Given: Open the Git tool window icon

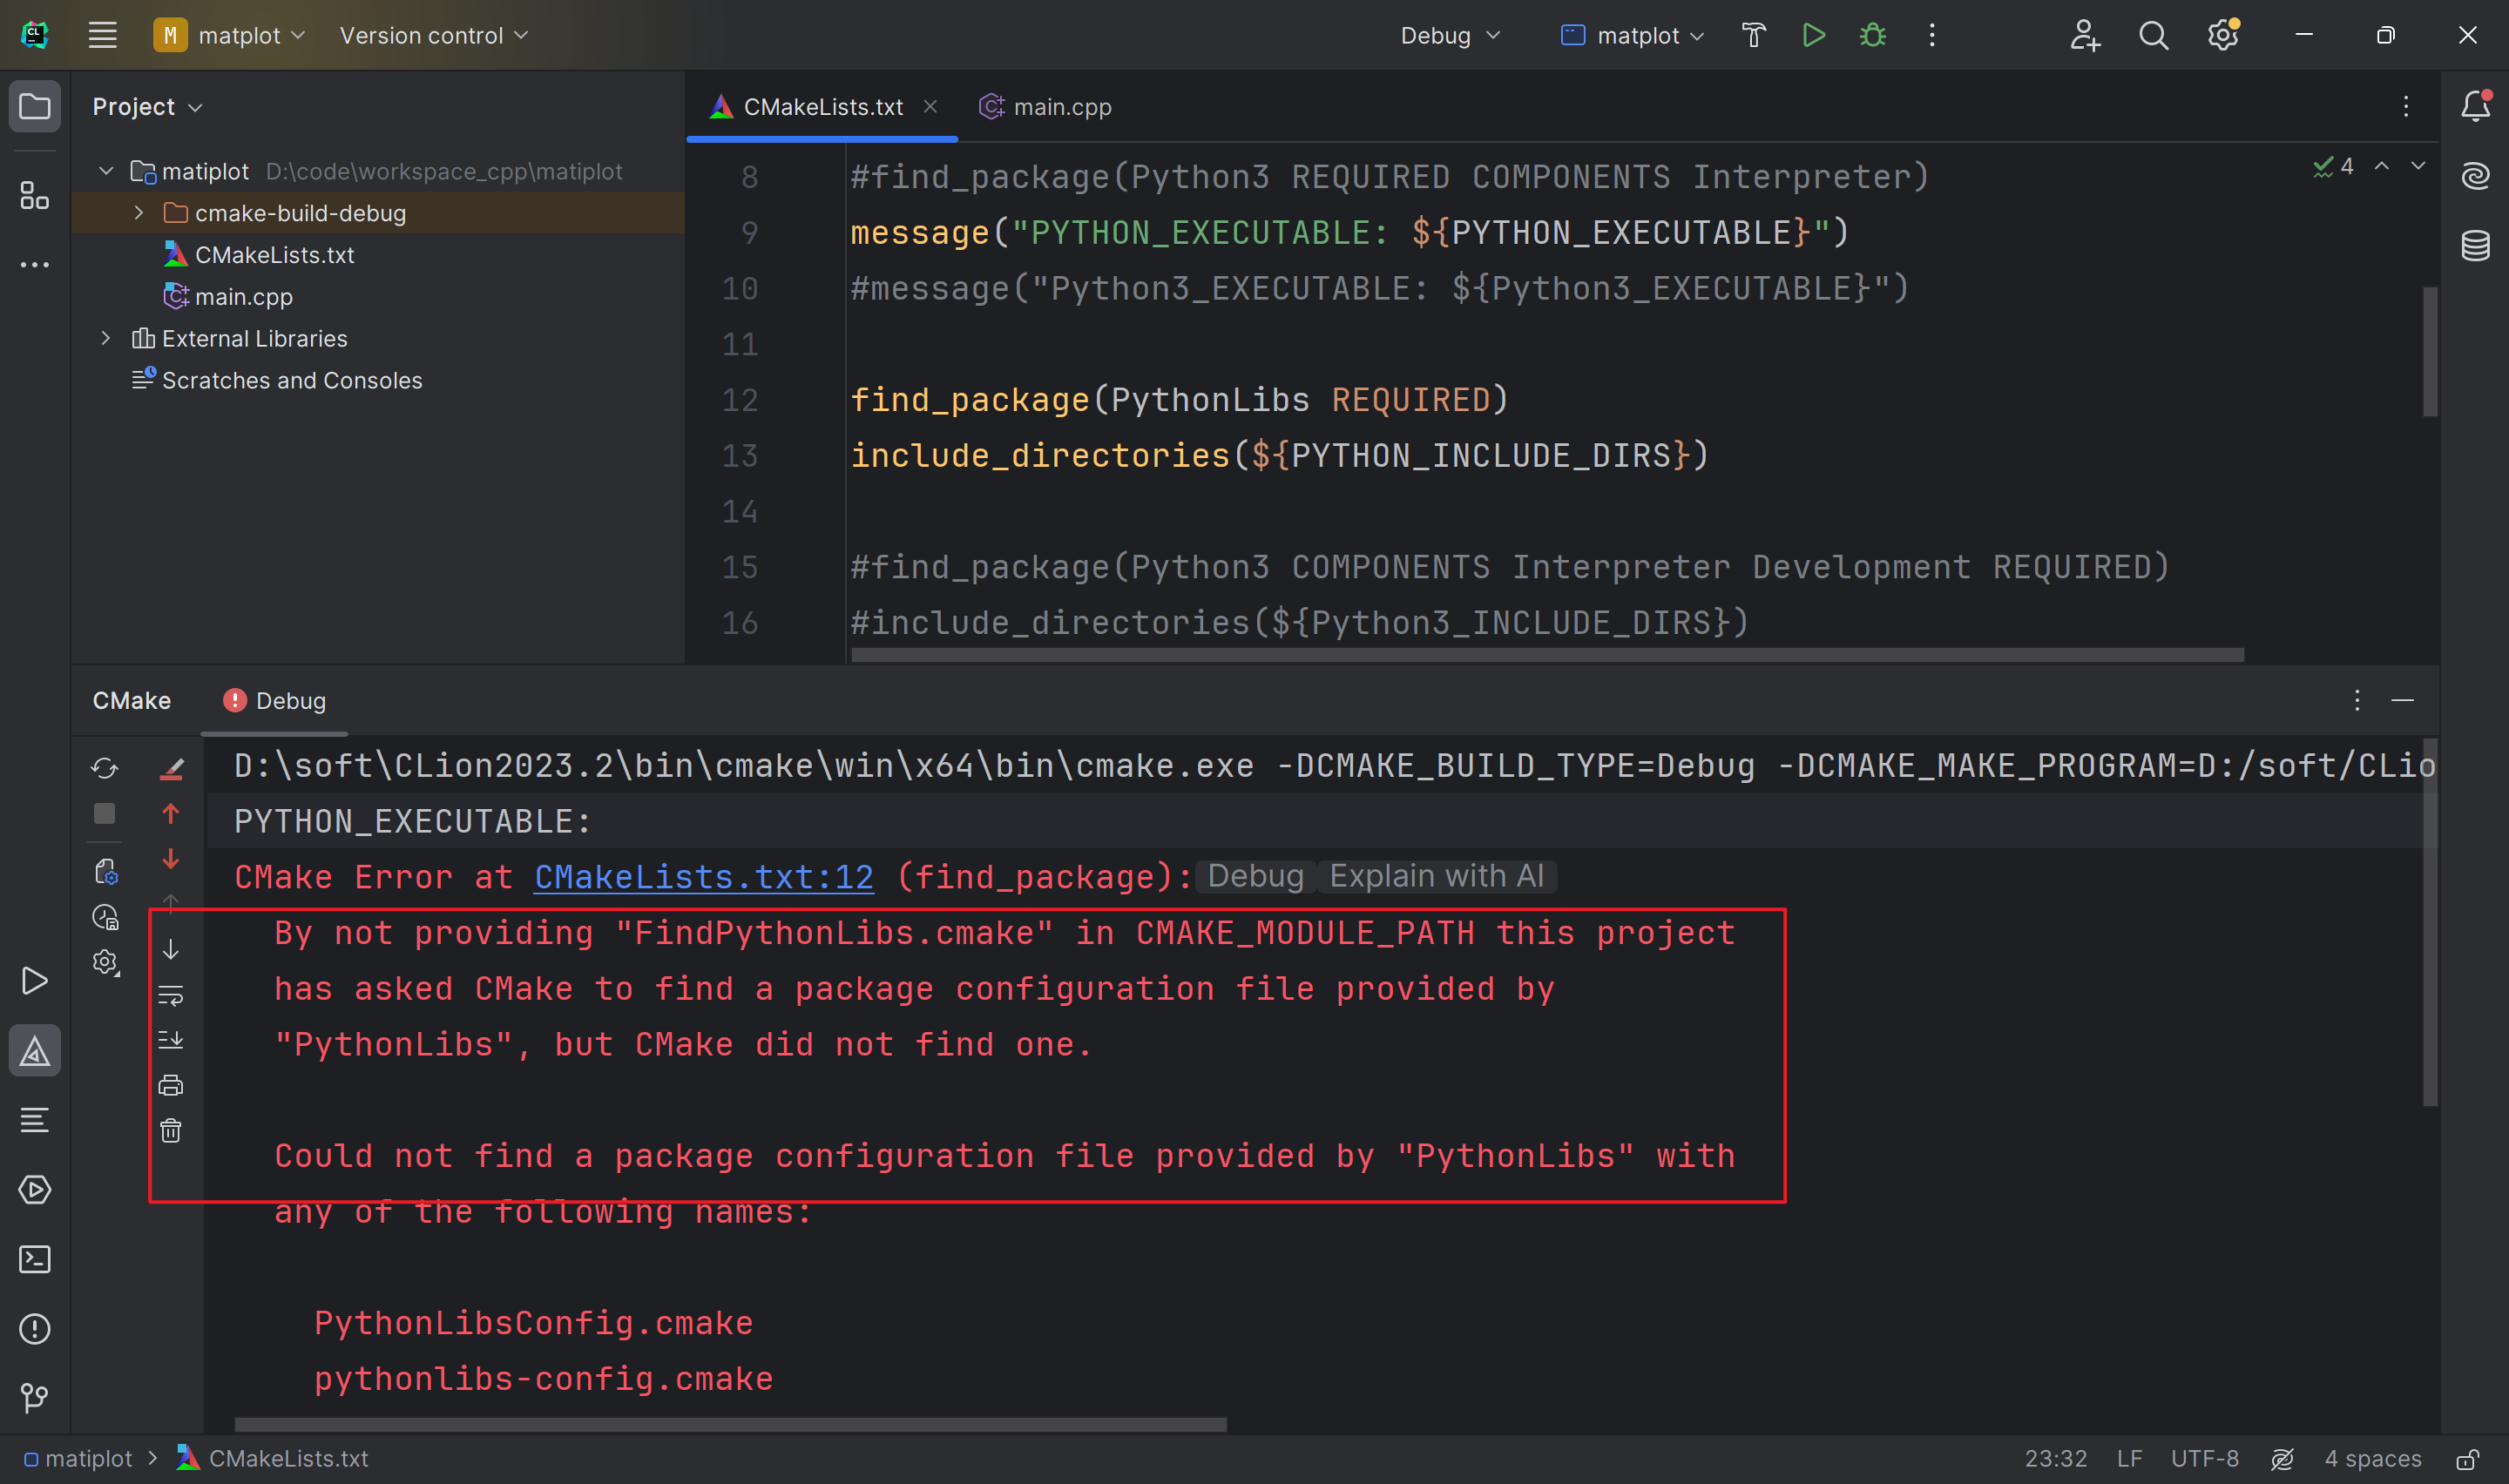Looking at the screenshot, I should (x=35, y=1397).
